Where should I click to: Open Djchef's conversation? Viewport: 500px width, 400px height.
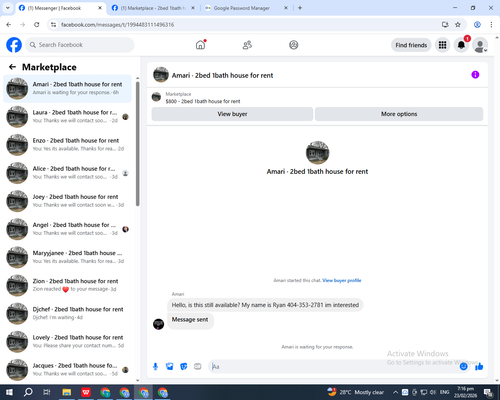tap(67, 313)
